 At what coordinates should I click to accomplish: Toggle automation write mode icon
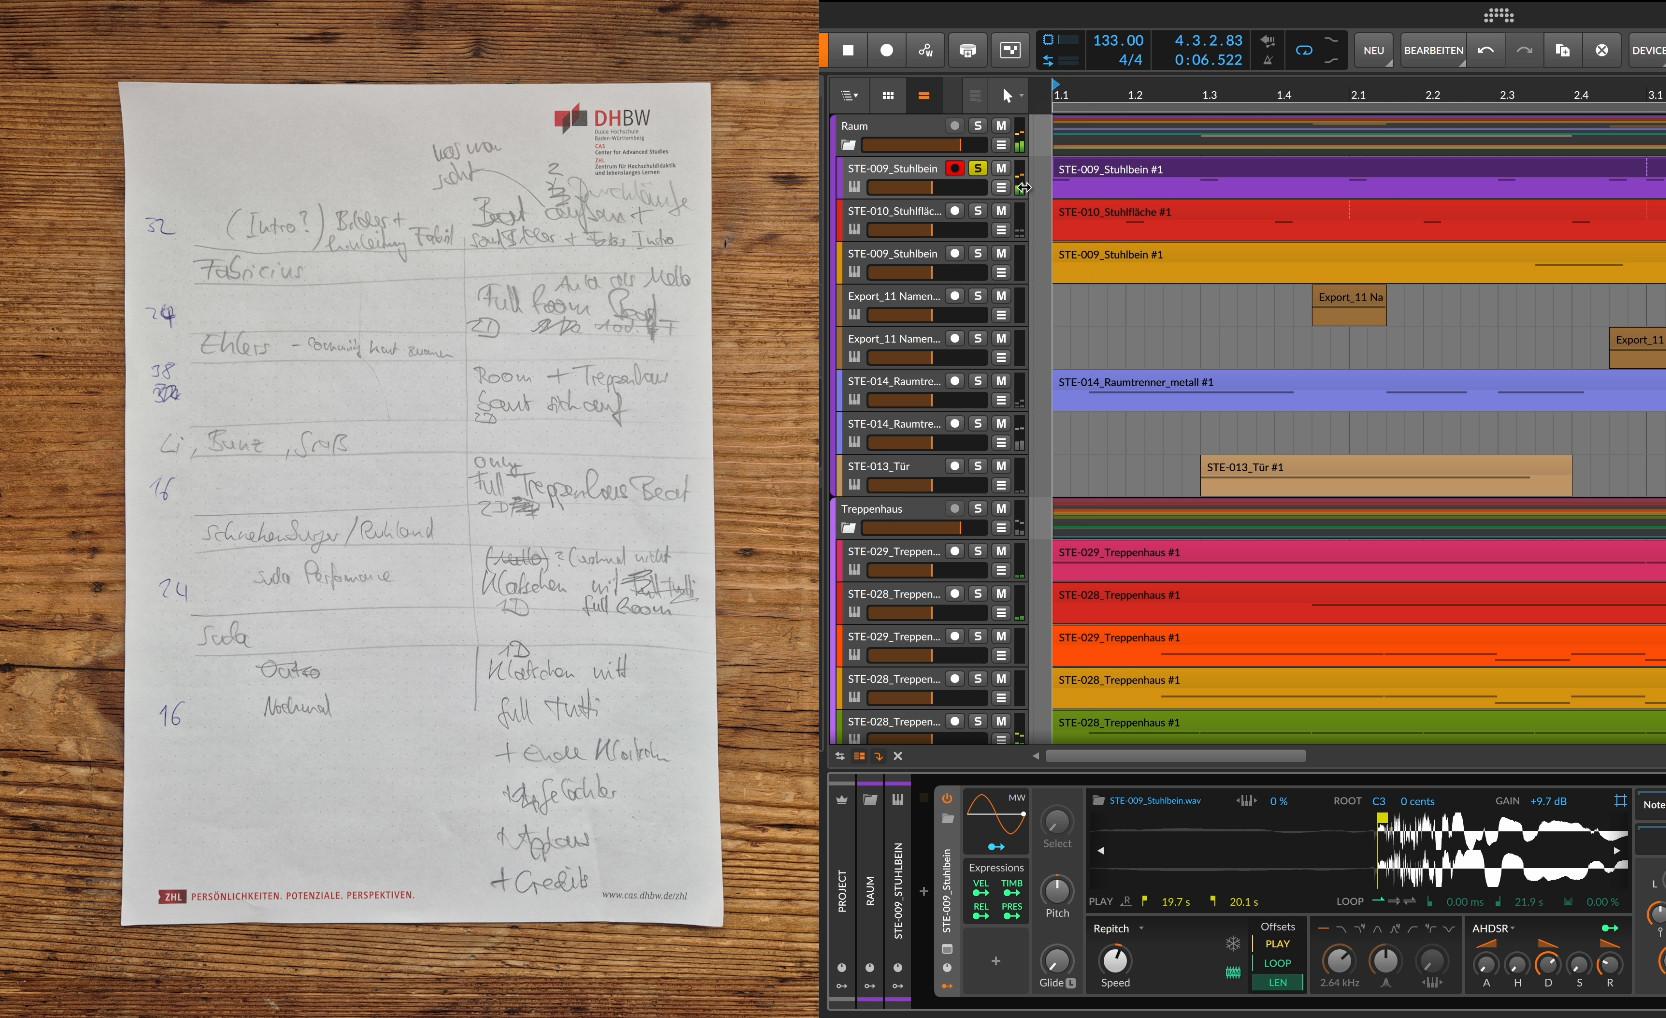(926, 50)
